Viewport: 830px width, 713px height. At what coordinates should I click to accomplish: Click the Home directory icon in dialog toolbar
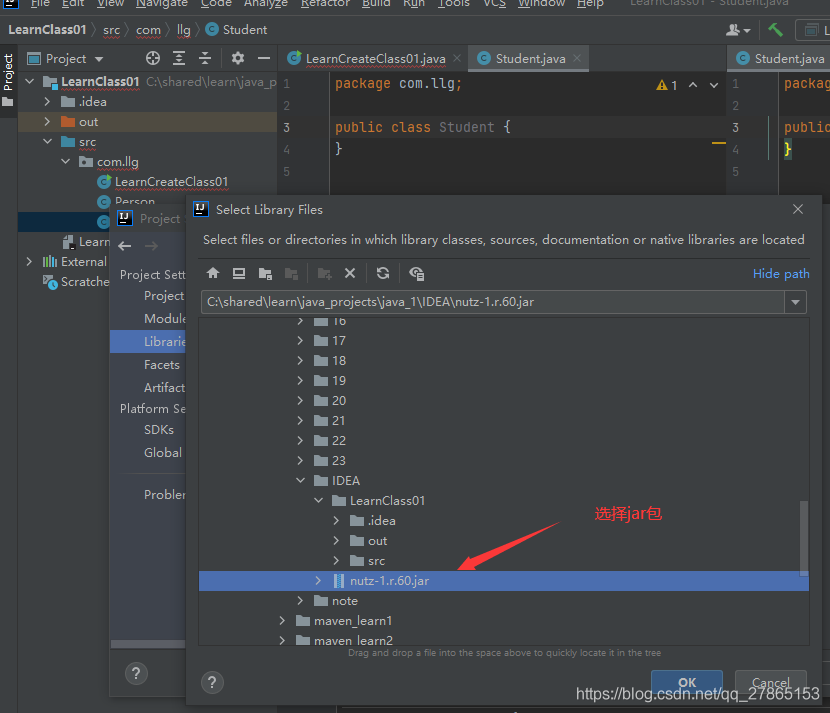pyautogui.click(x=213, y=273)
